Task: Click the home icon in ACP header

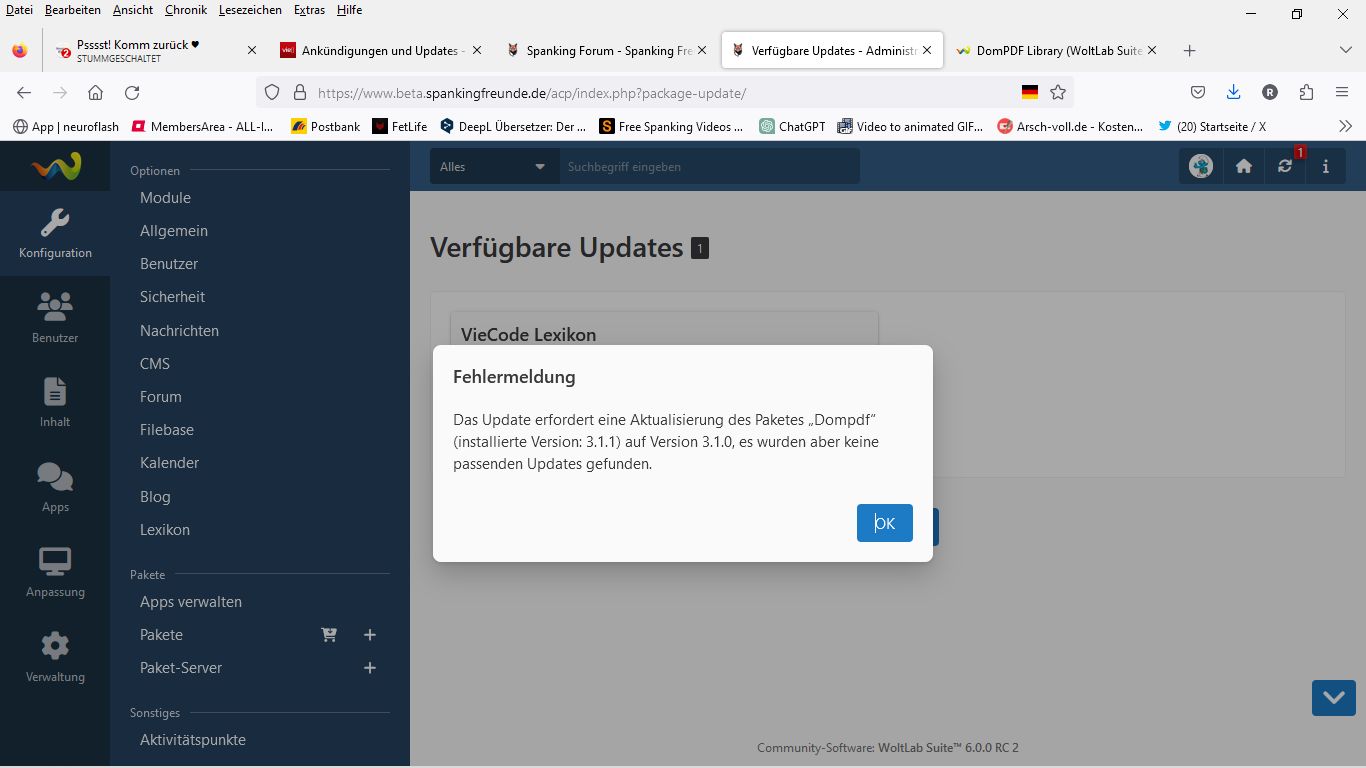Action: coord(1244,167)
